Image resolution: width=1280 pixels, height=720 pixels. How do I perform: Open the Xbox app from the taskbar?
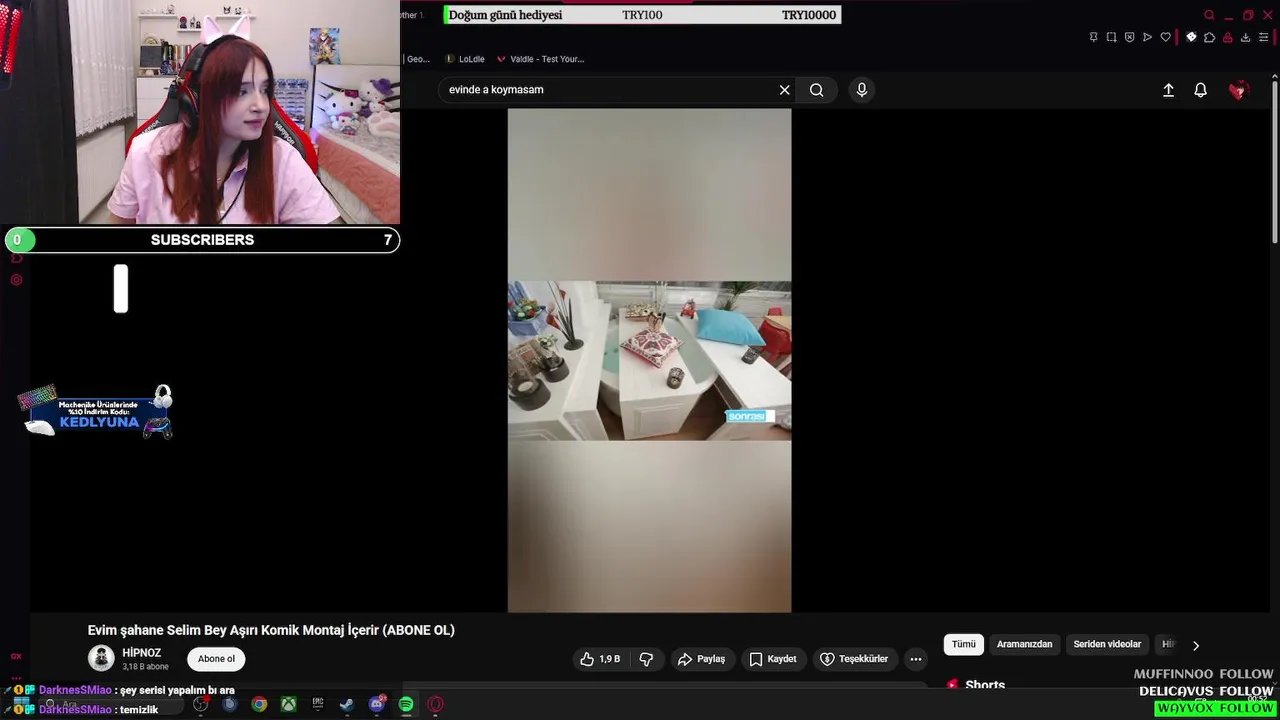pos(288,704)
